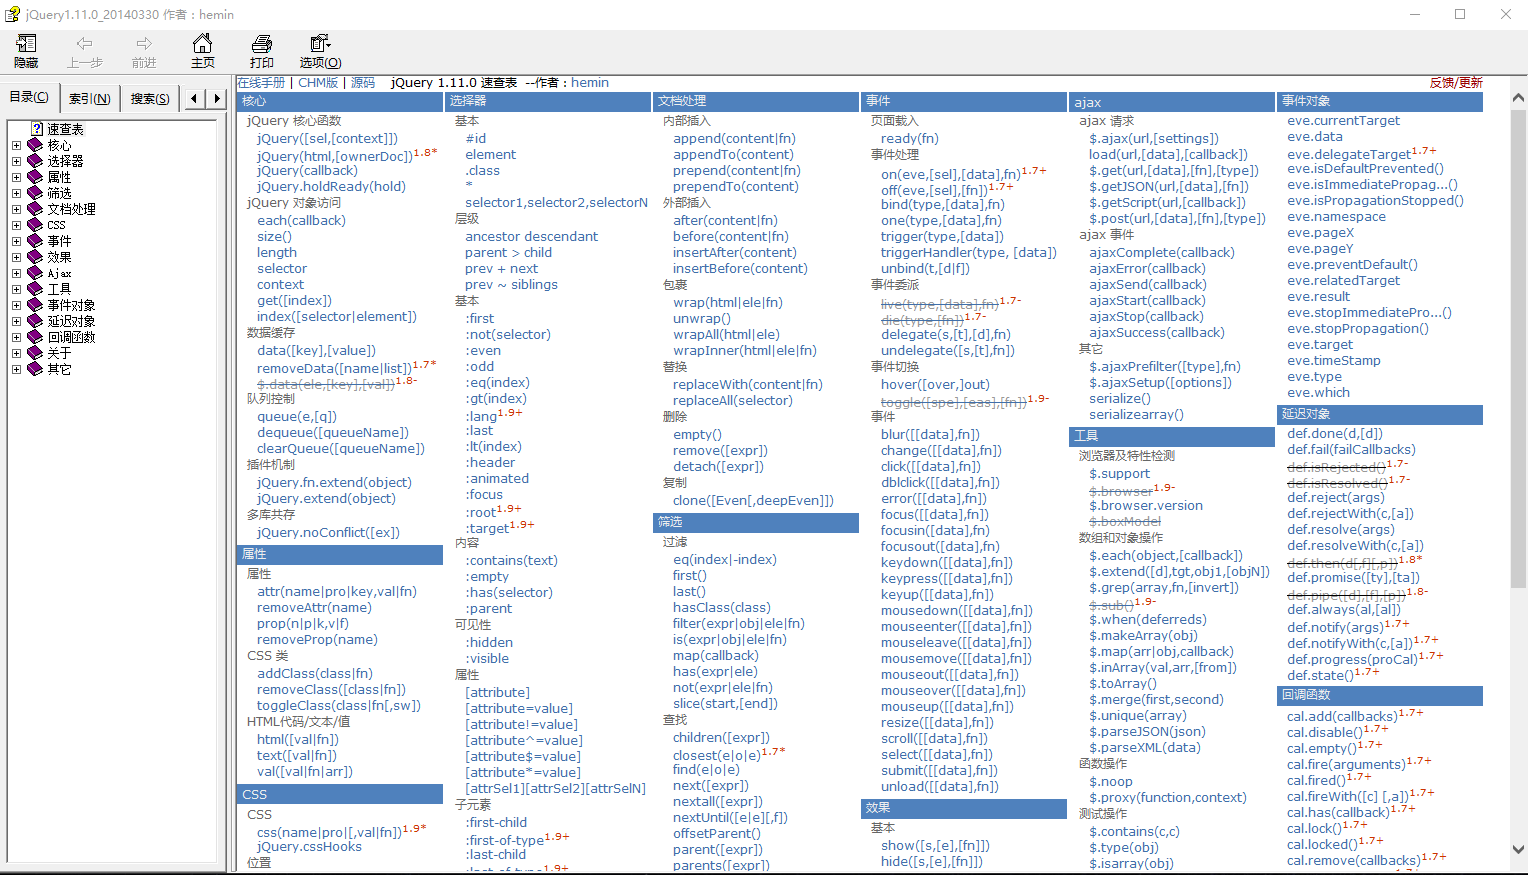Expand the 核心 tree node
This screenshot has width=1528, height=875.
pyautogui.click(x=16, y=145)
